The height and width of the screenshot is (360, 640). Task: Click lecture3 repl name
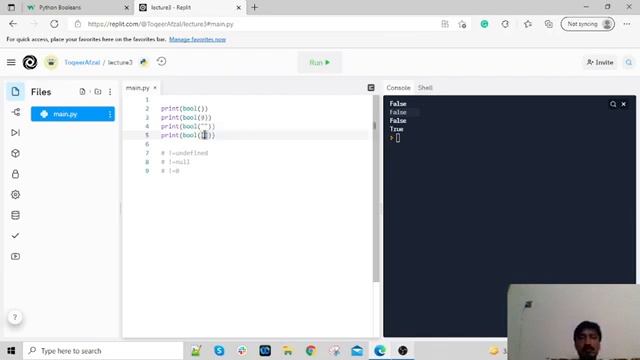tap(120, 62)
